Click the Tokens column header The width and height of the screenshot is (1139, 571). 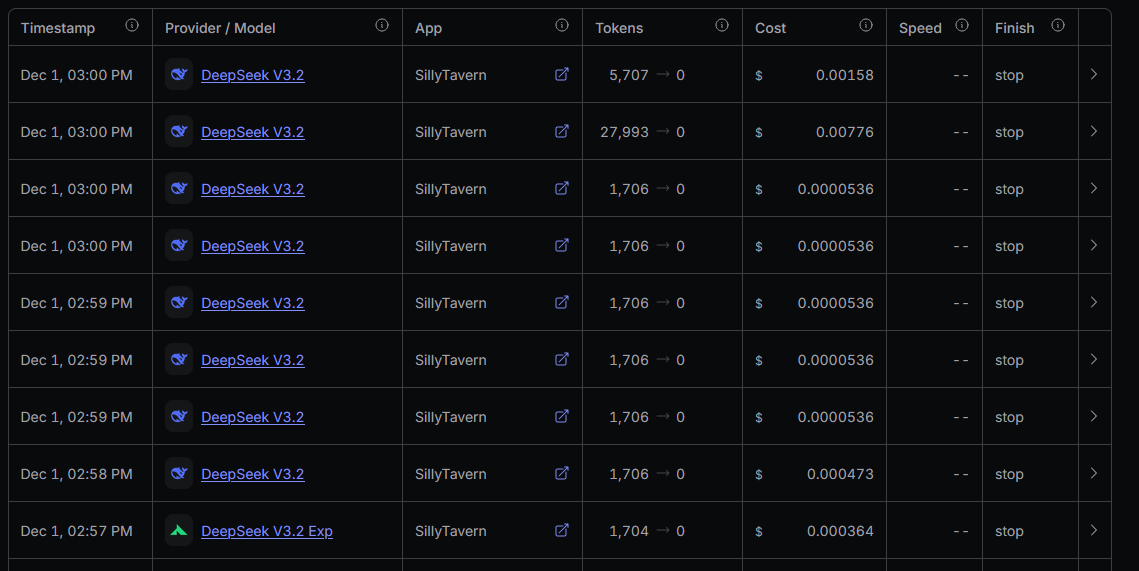(620, 28)
